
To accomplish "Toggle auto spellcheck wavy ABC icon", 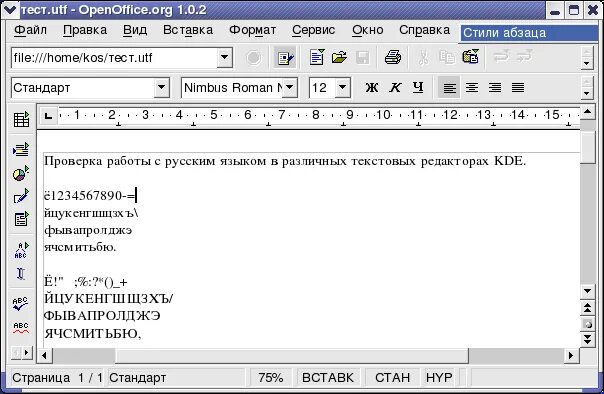I will point(21,328).
